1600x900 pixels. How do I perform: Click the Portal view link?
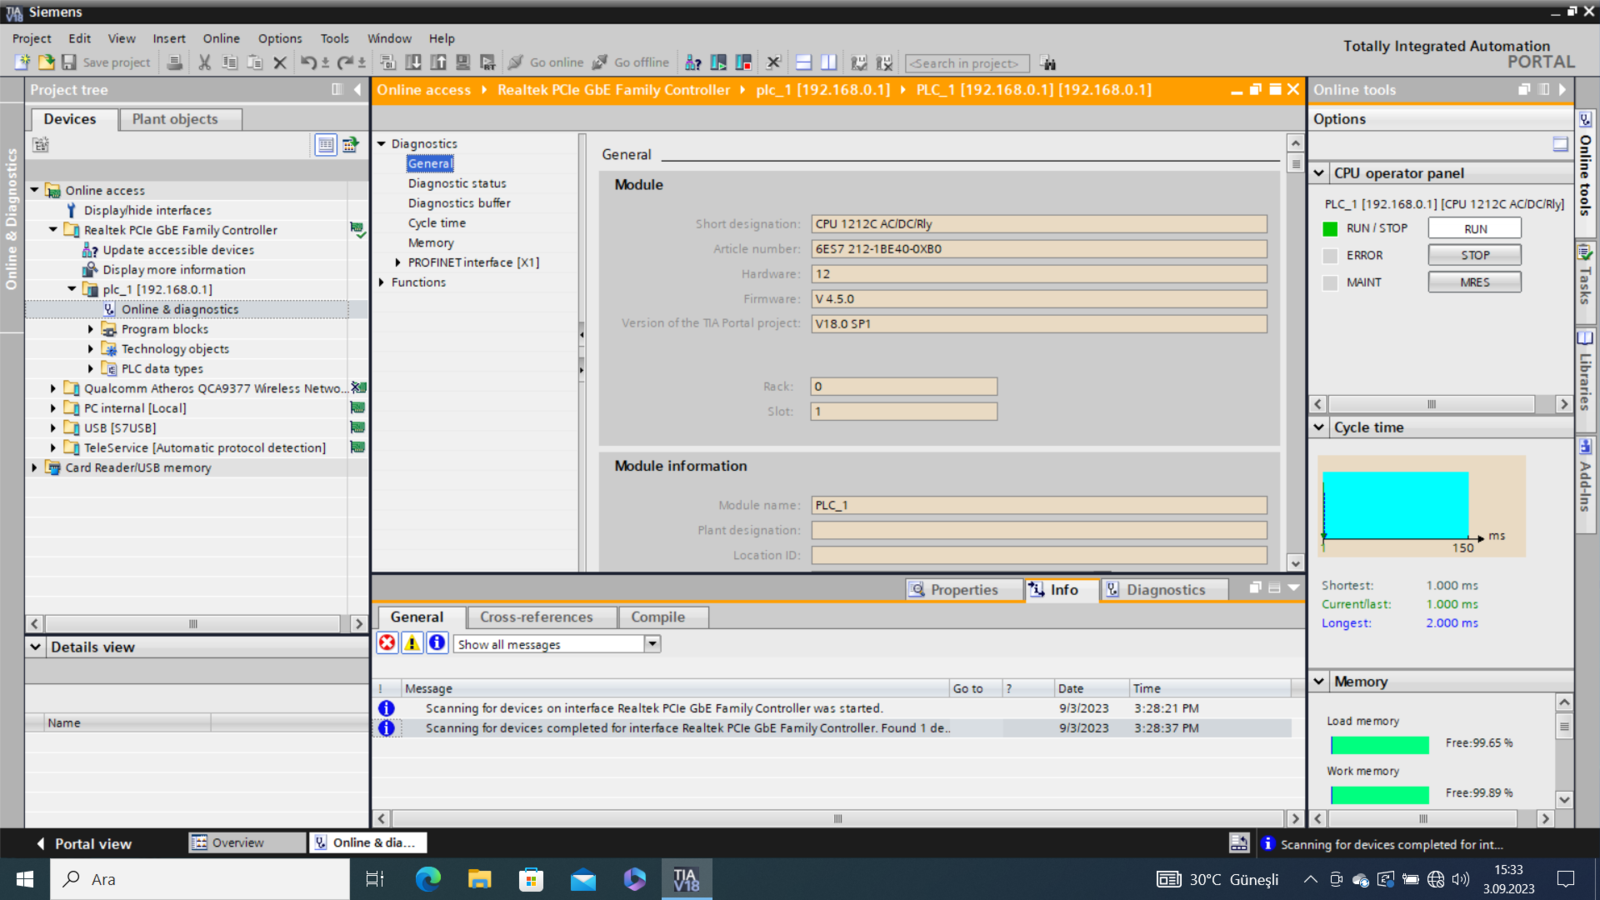coord(84,844)
